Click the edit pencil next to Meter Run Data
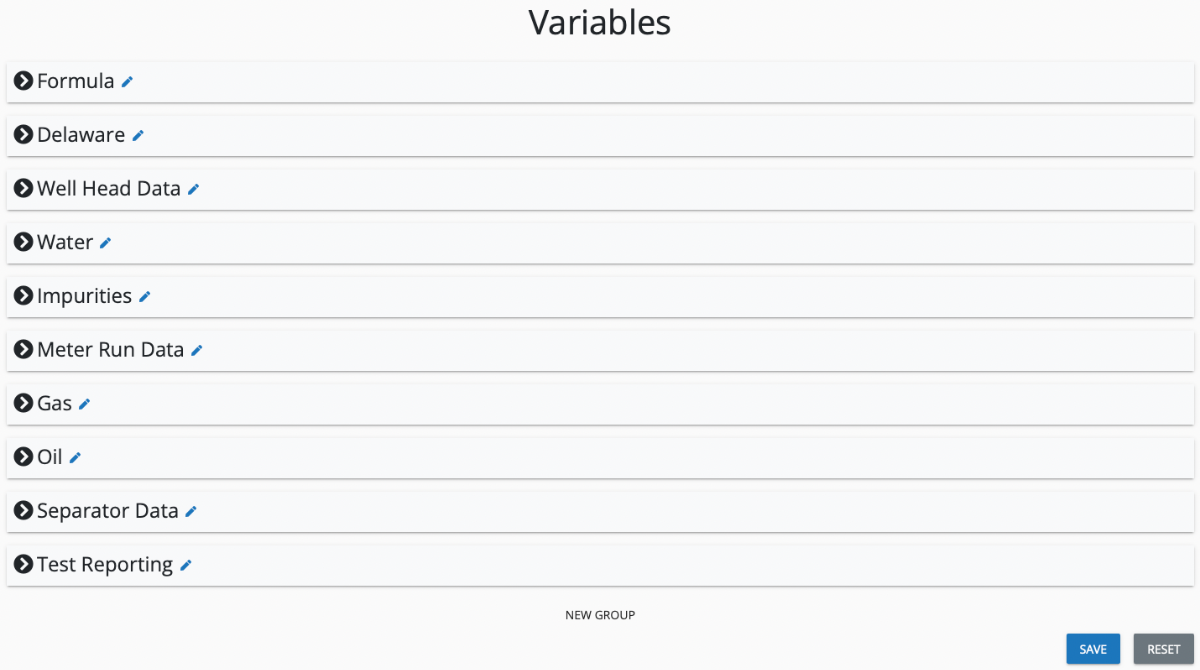The height and width of the screenshot is (670, 1200). tap(197, 350)
